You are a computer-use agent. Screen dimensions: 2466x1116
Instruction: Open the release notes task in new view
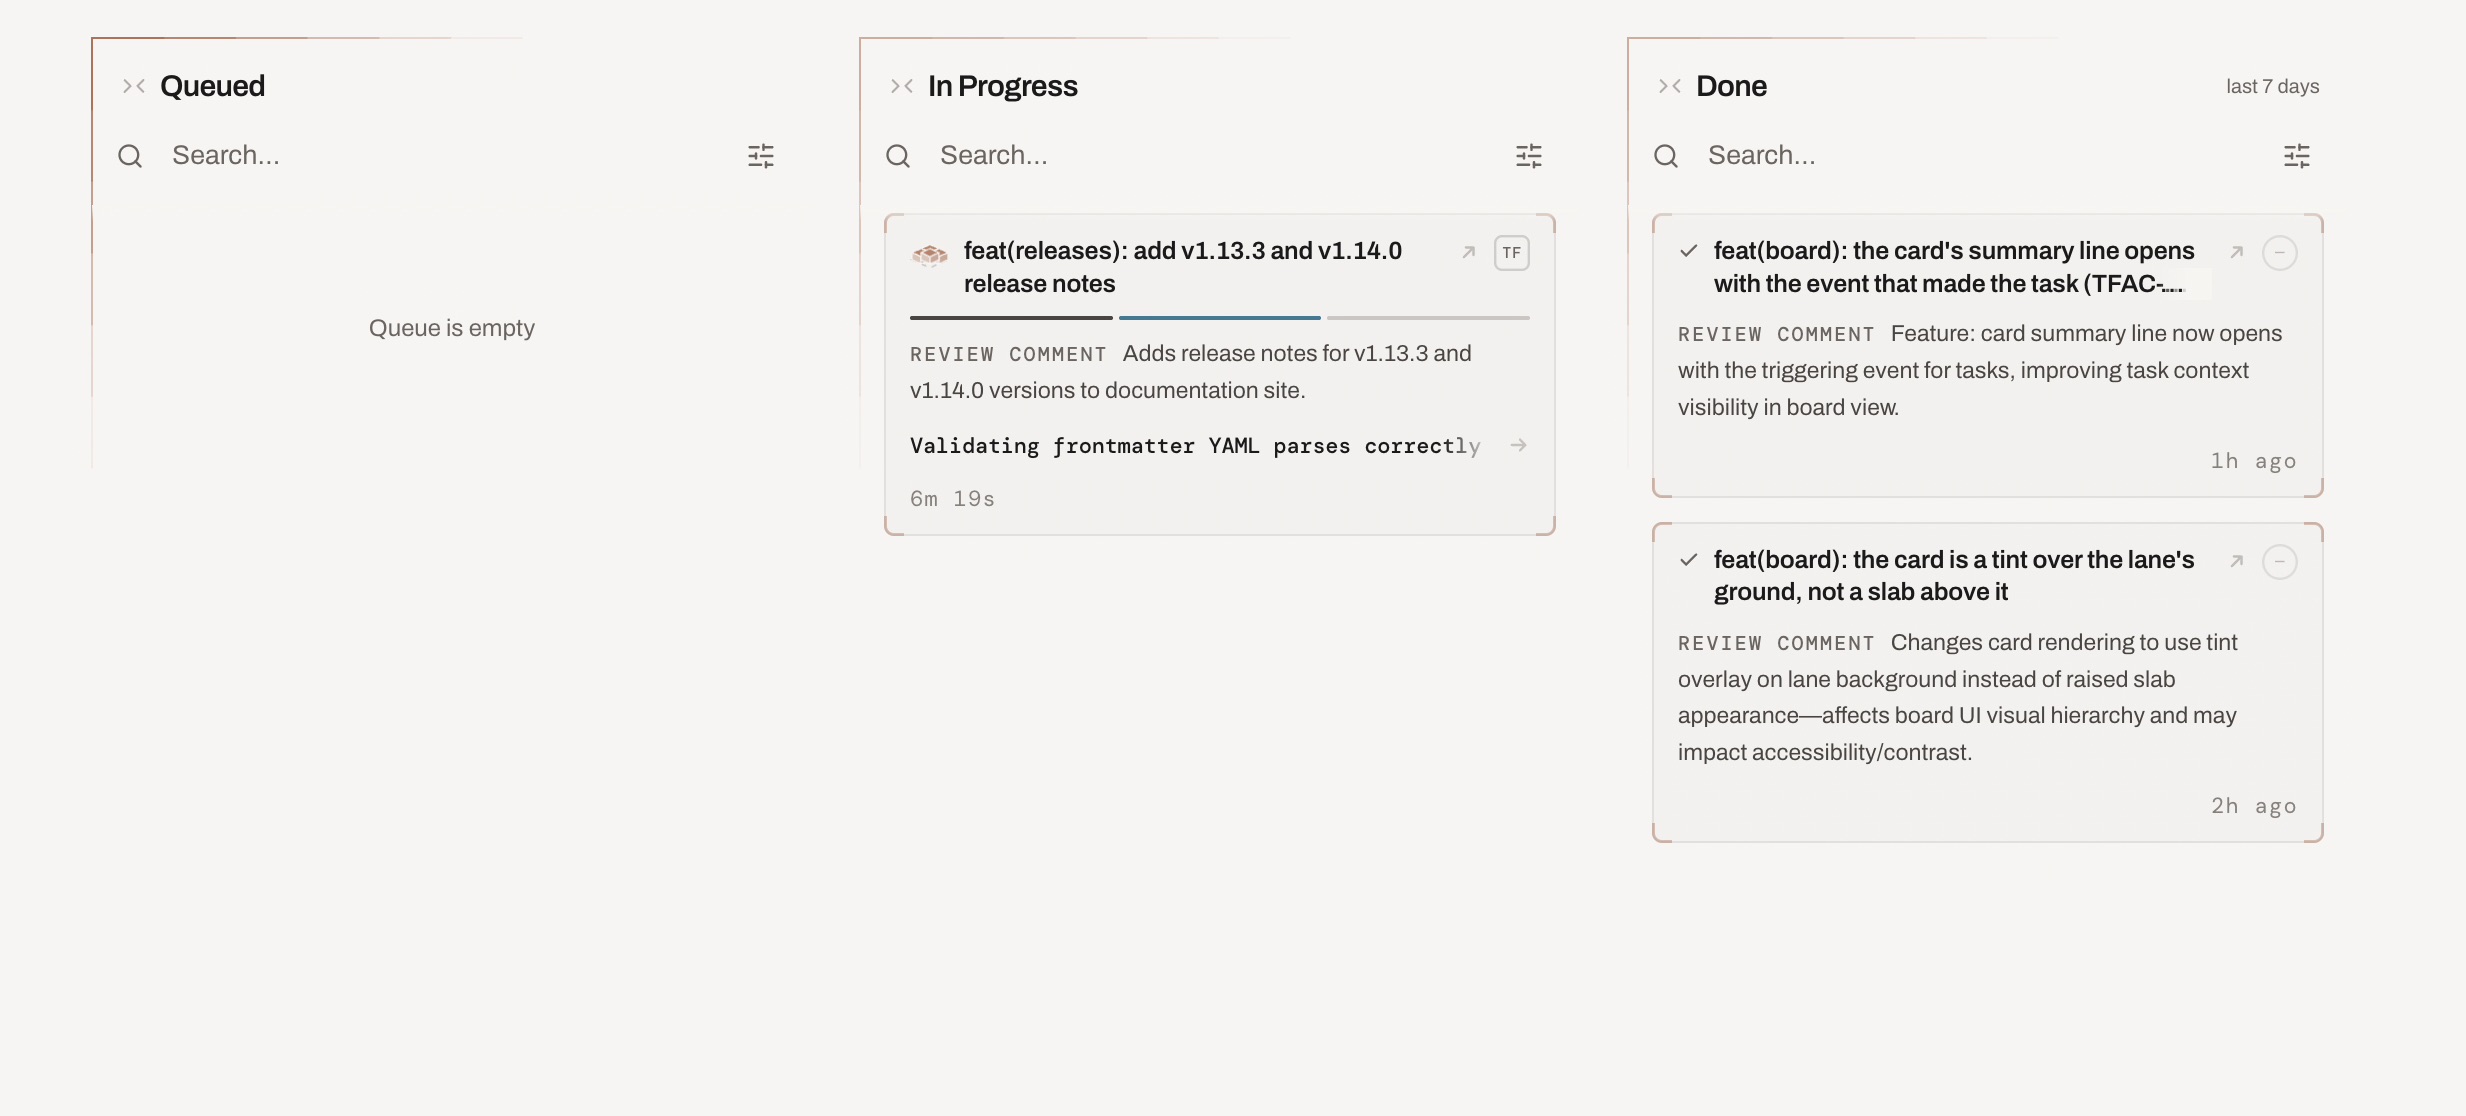1469,252
